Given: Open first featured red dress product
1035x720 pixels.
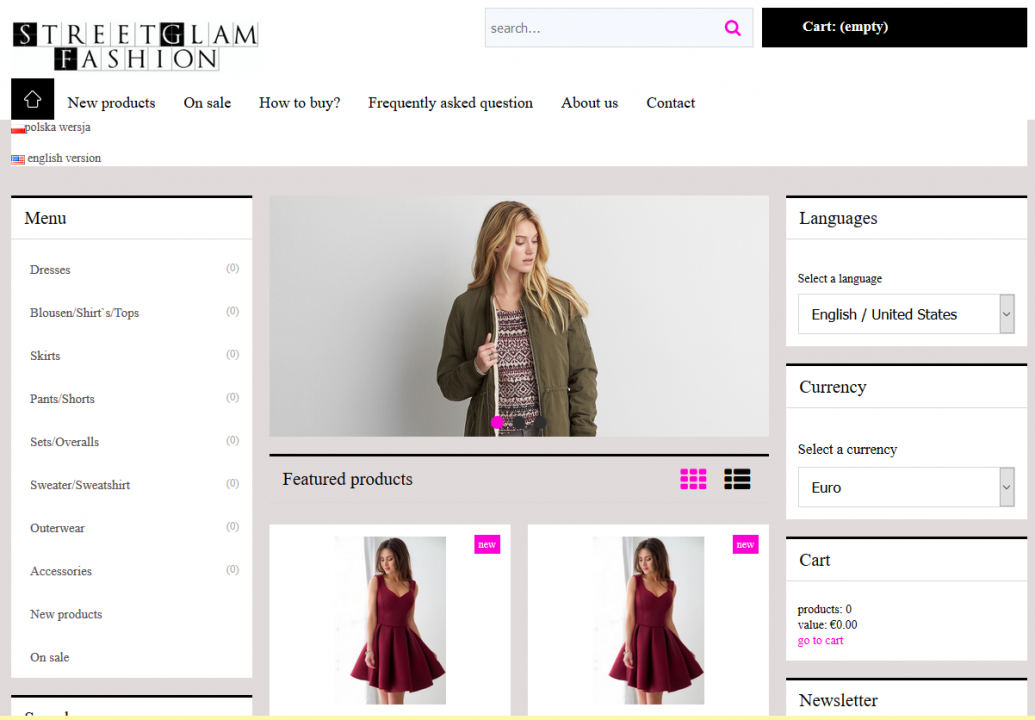Looking at the screenshot, I should pos(389,620).
